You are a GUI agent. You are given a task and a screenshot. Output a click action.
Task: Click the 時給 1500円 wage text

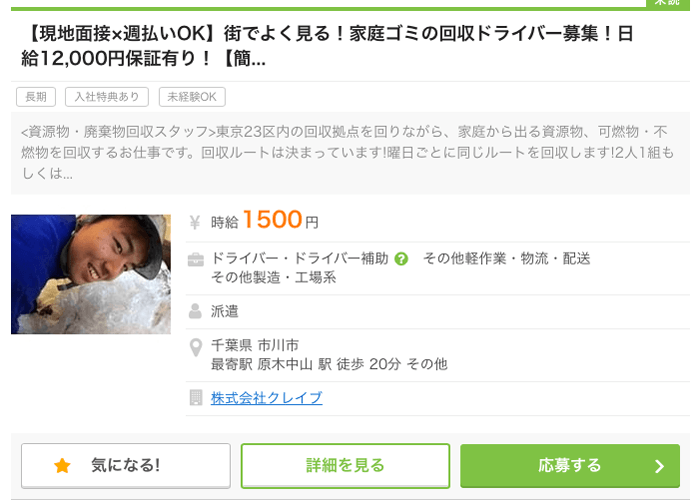click(x=265, y=220)
